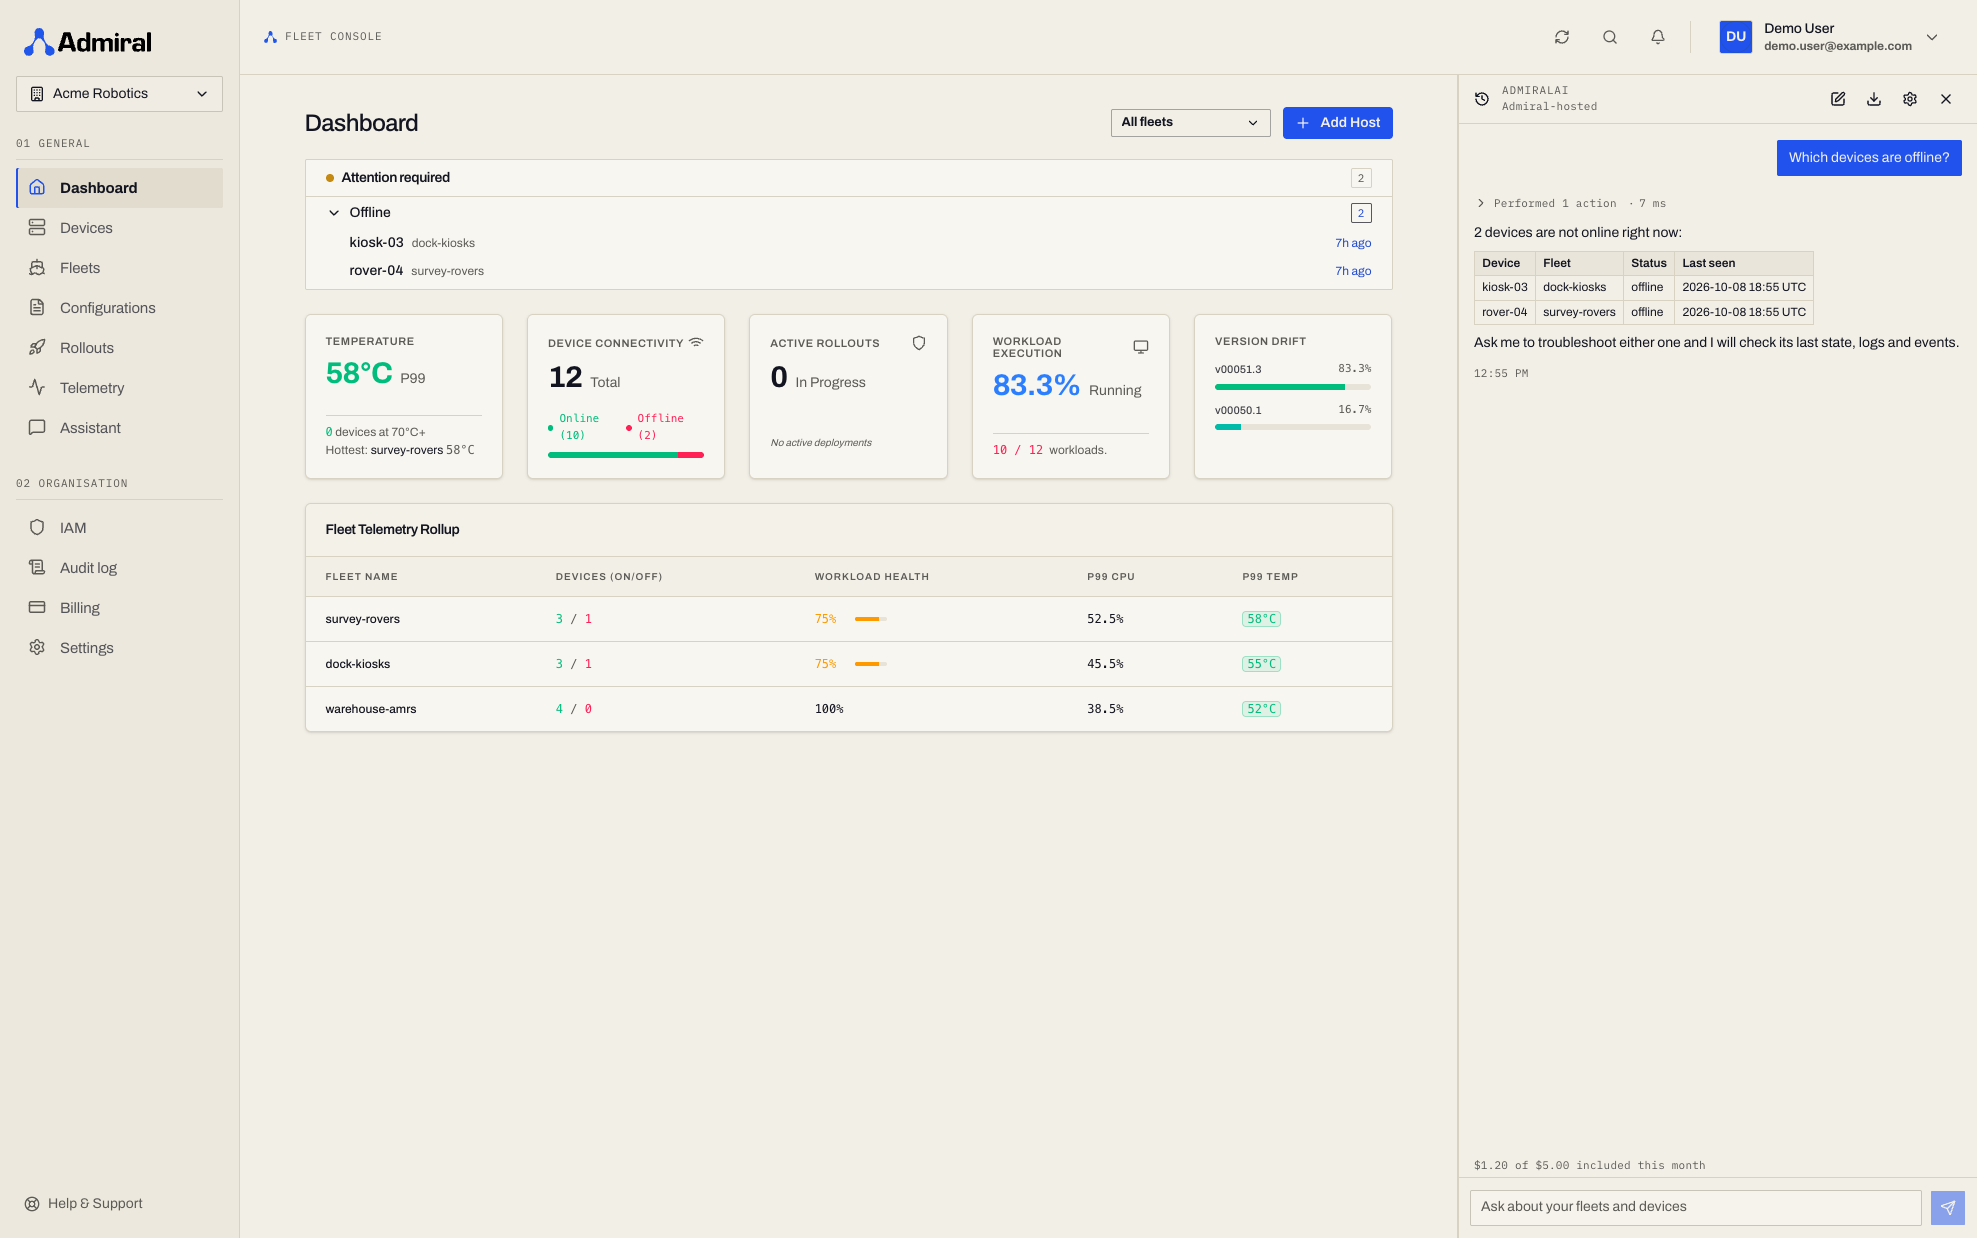
Task: Open IAM under Organisation
Action: (x=119, y=528)
